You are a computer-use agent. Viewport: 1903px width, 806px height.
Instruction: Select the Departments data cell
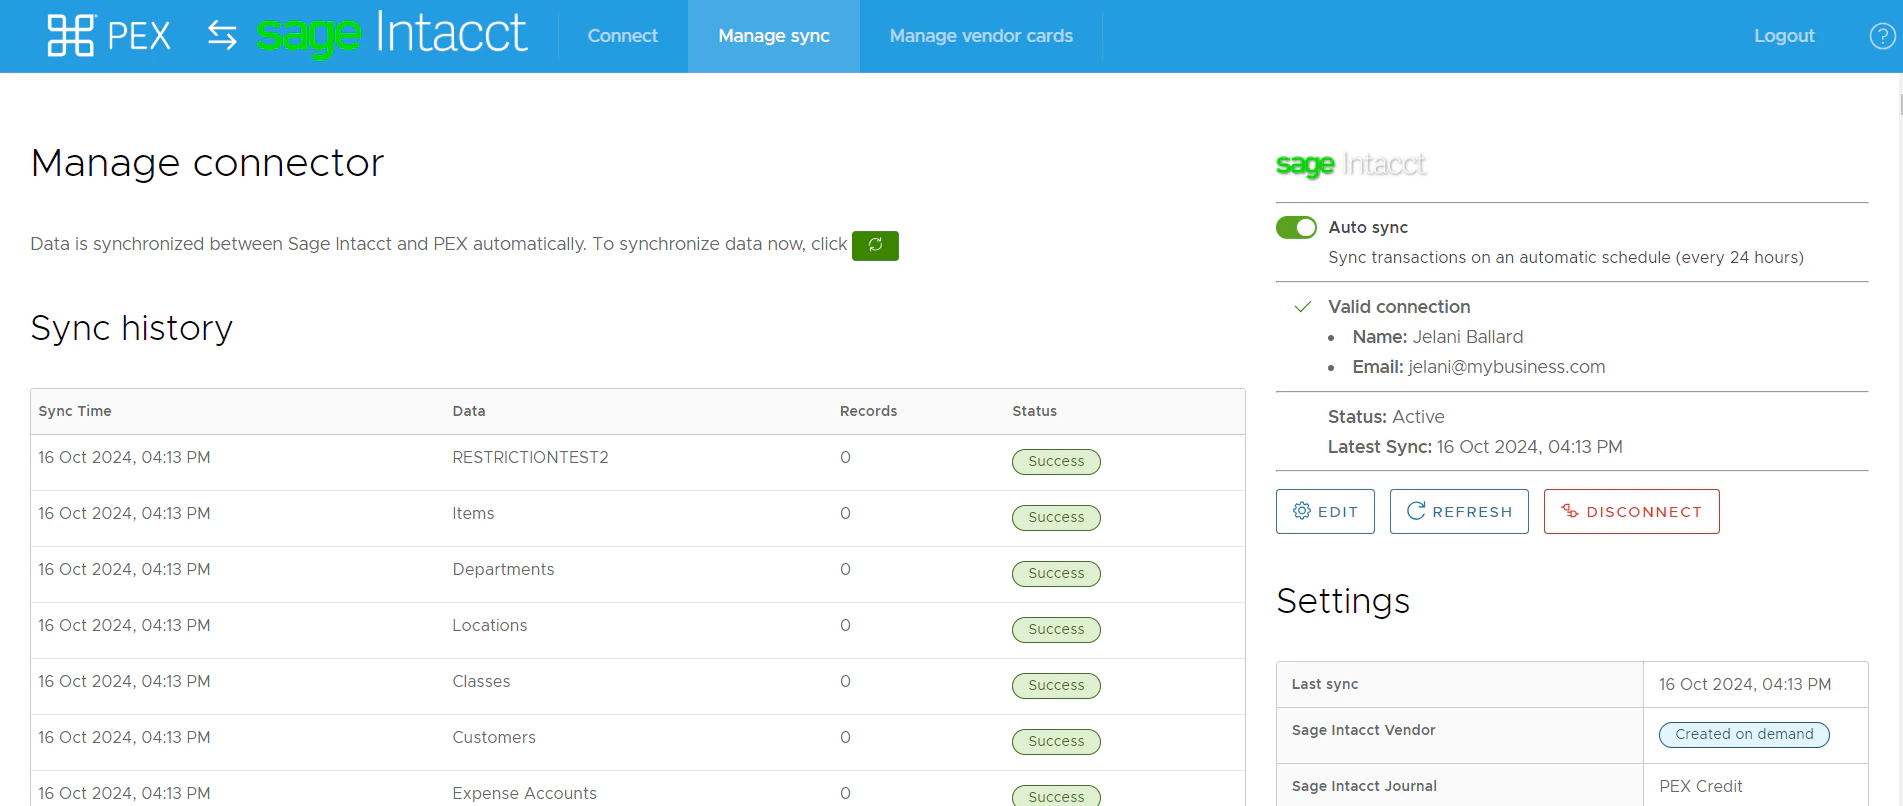503,569
